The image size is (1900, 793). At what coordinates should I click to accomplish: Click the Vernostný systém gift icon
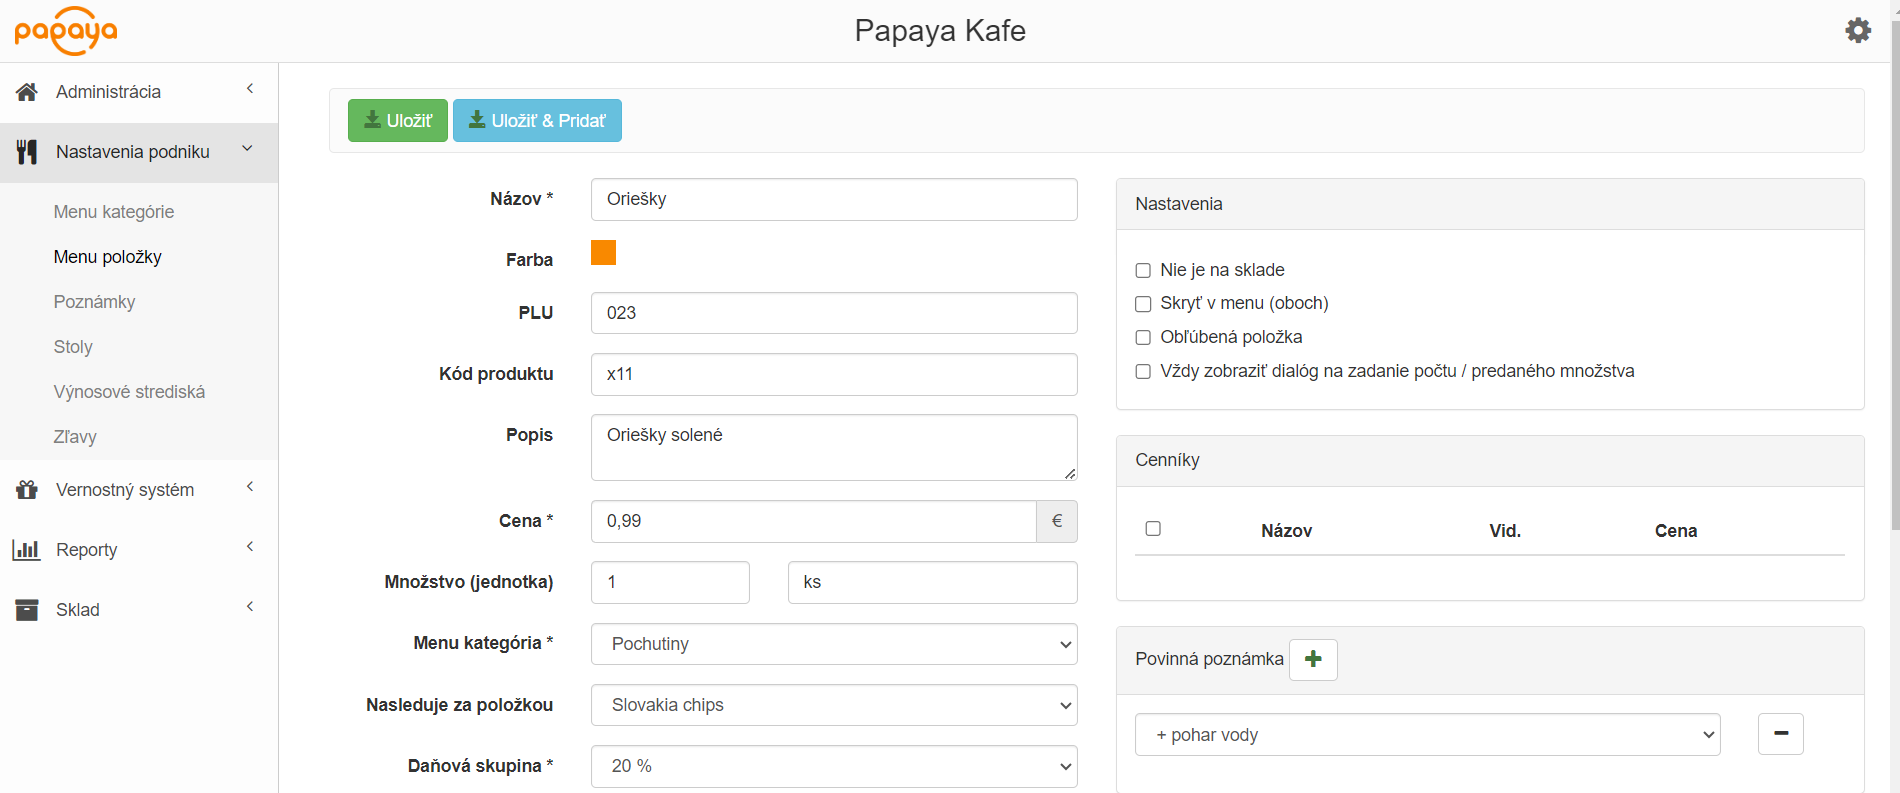coord(27,490)
